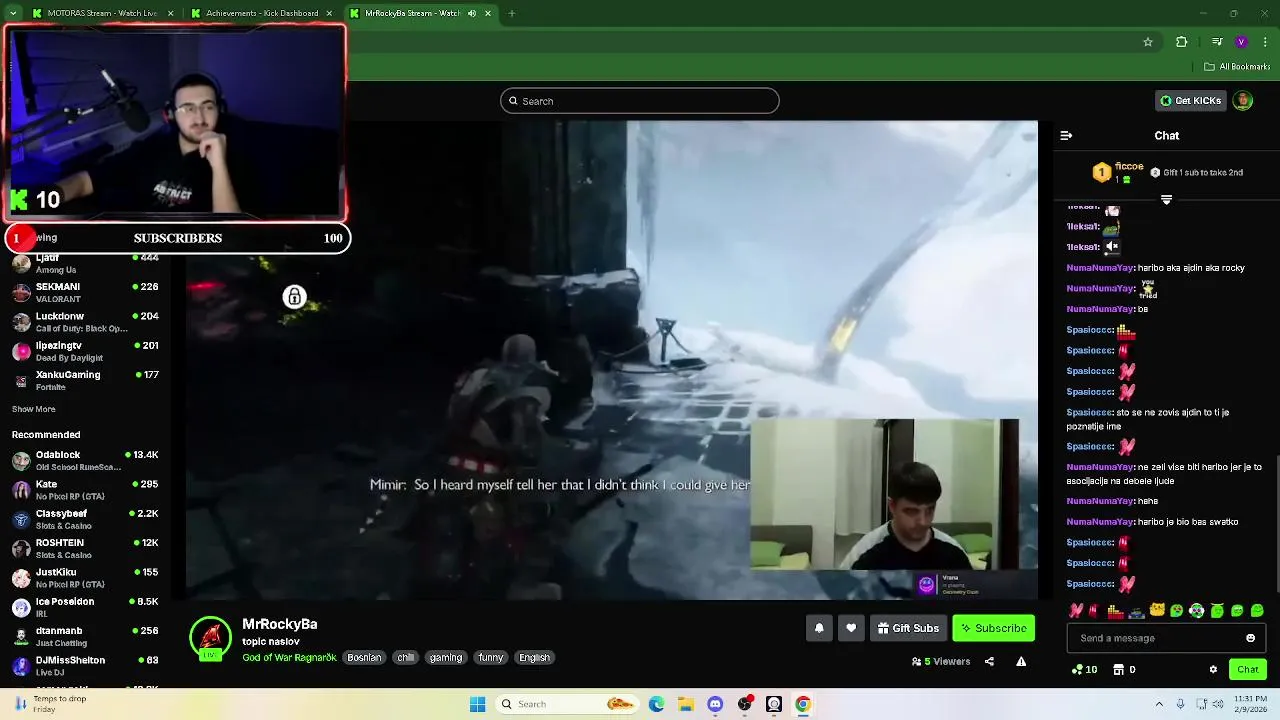Screen dimensions: 1280x720
Task: Follow channel with the heart button
Action: point(851,628)
